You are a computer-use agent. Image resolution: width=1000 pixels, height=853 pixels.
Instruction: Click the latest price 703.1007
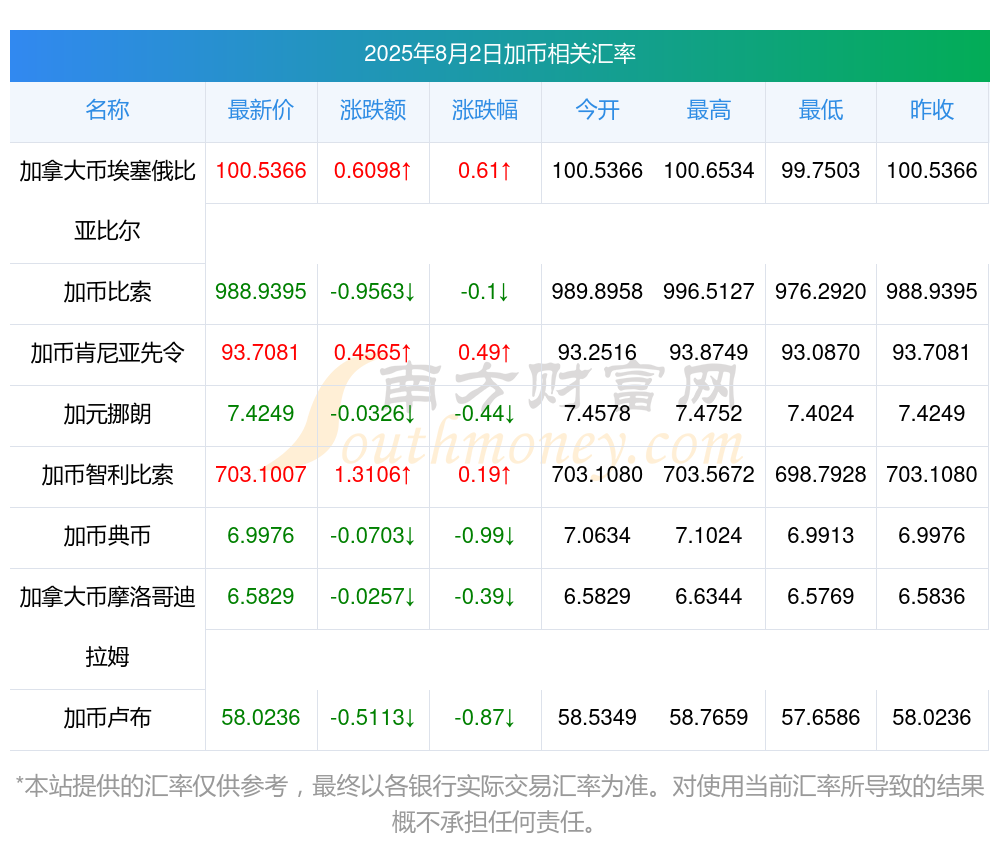[261, 475]
